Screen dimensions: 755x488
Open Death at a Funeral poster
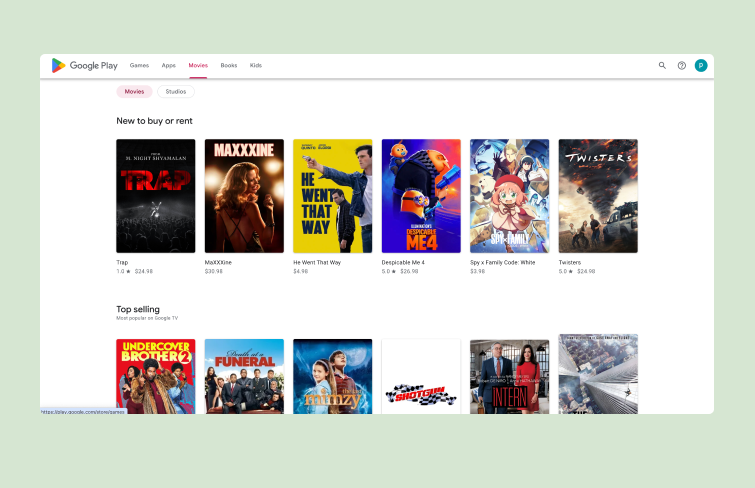pyautogui.click(x=244, y=376)
